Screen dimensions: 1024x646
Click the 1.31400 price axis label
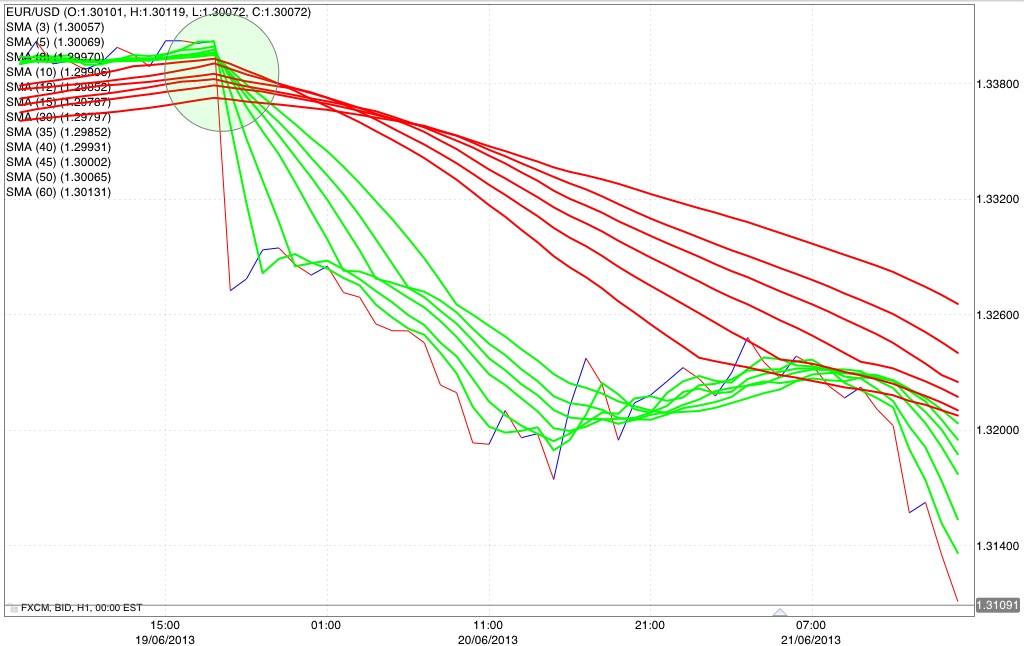[997, 546]
